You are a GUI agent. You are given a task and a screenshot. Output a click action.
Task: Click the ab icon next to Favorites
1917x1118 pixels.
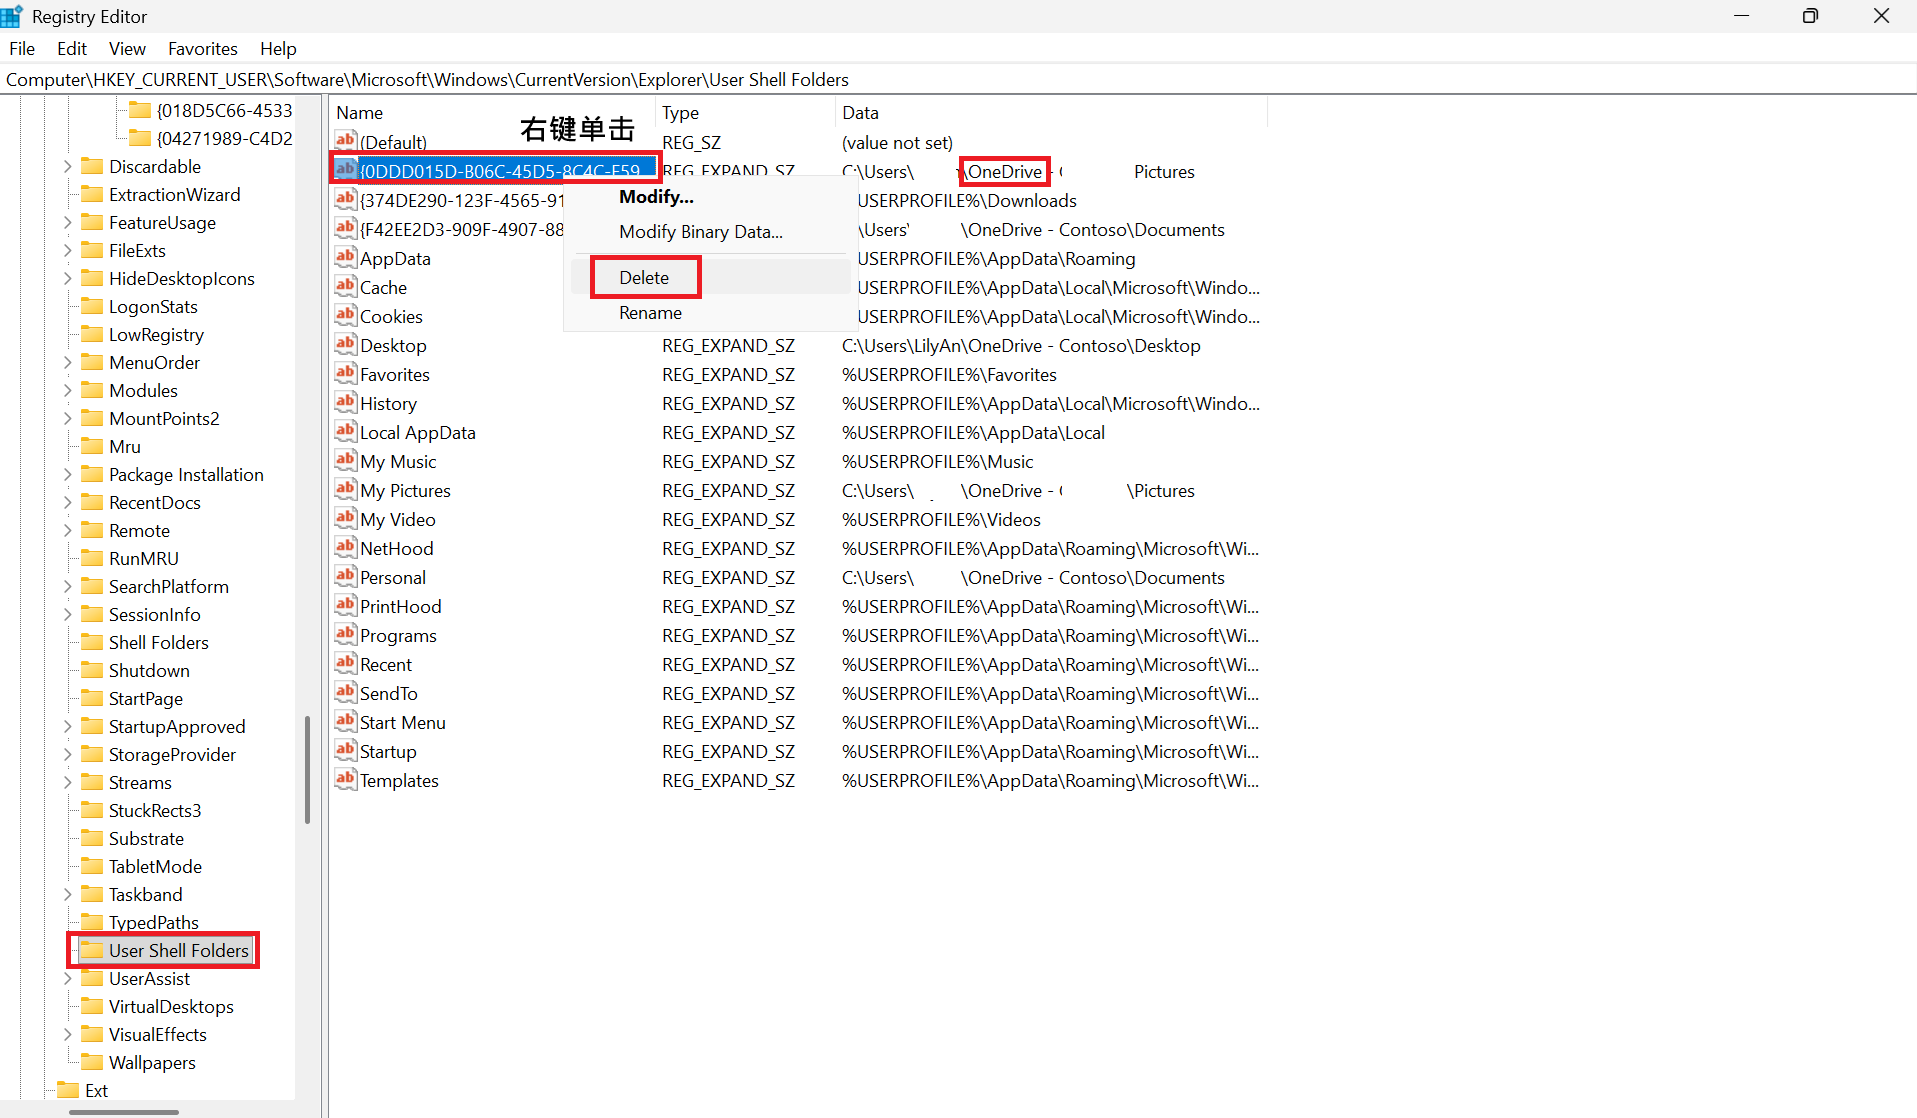(x=345, y=374)
